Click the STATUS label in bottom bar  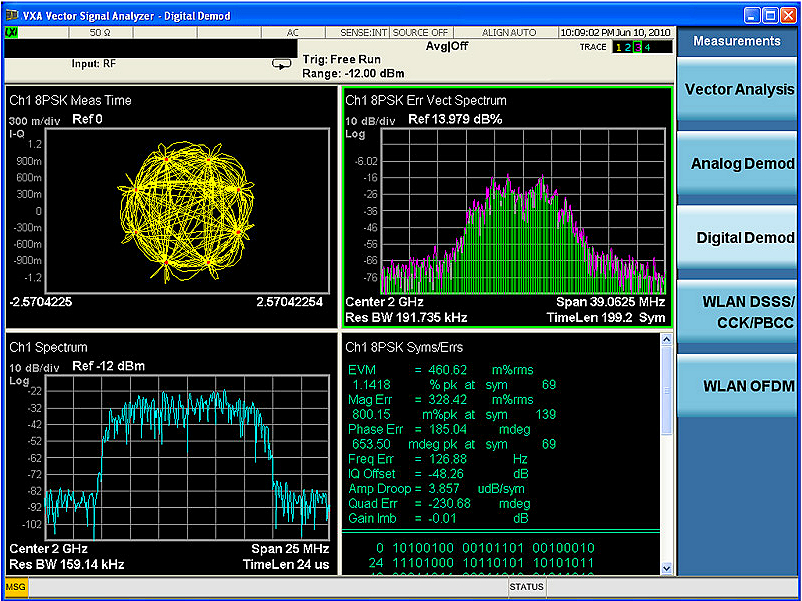tap(526, 587)
